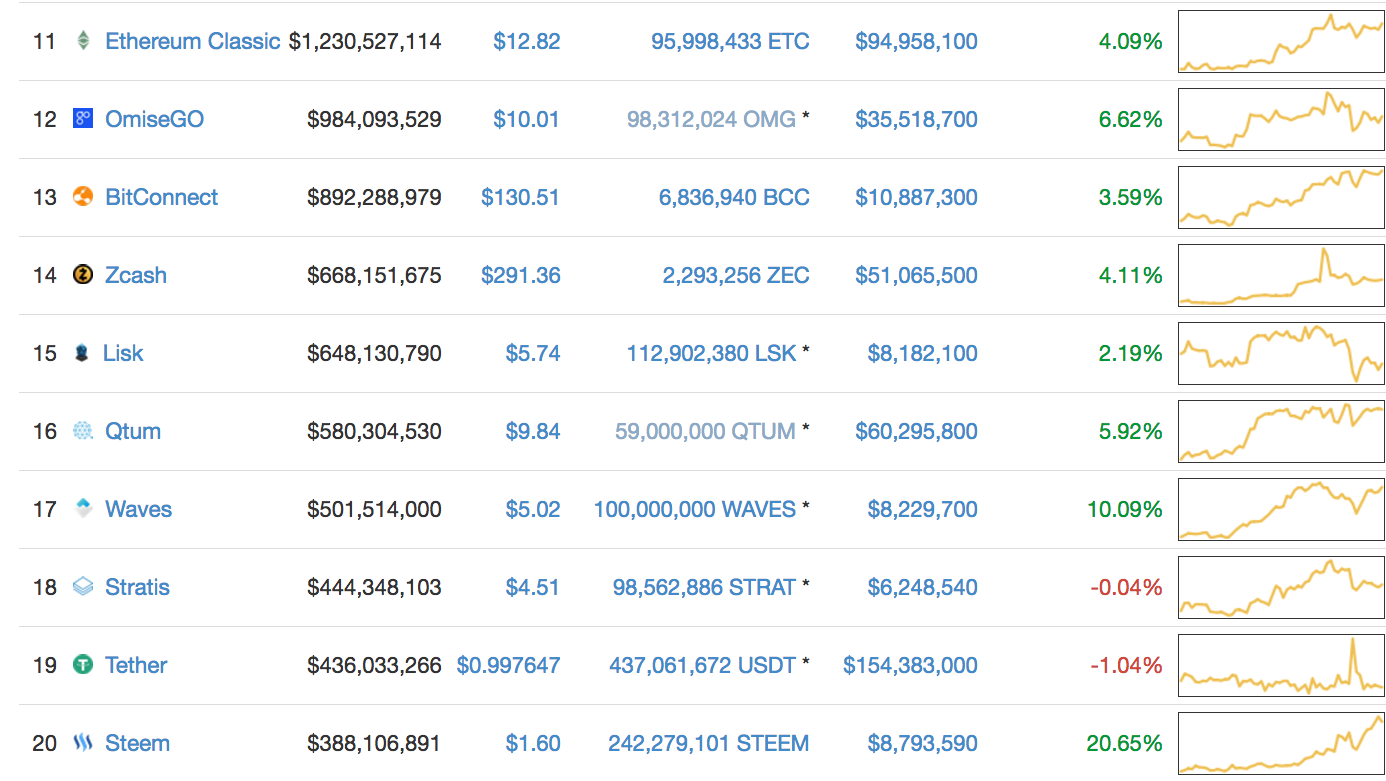Click the Qtum logo icon
1386x781 pixels.
pos(83,431)
